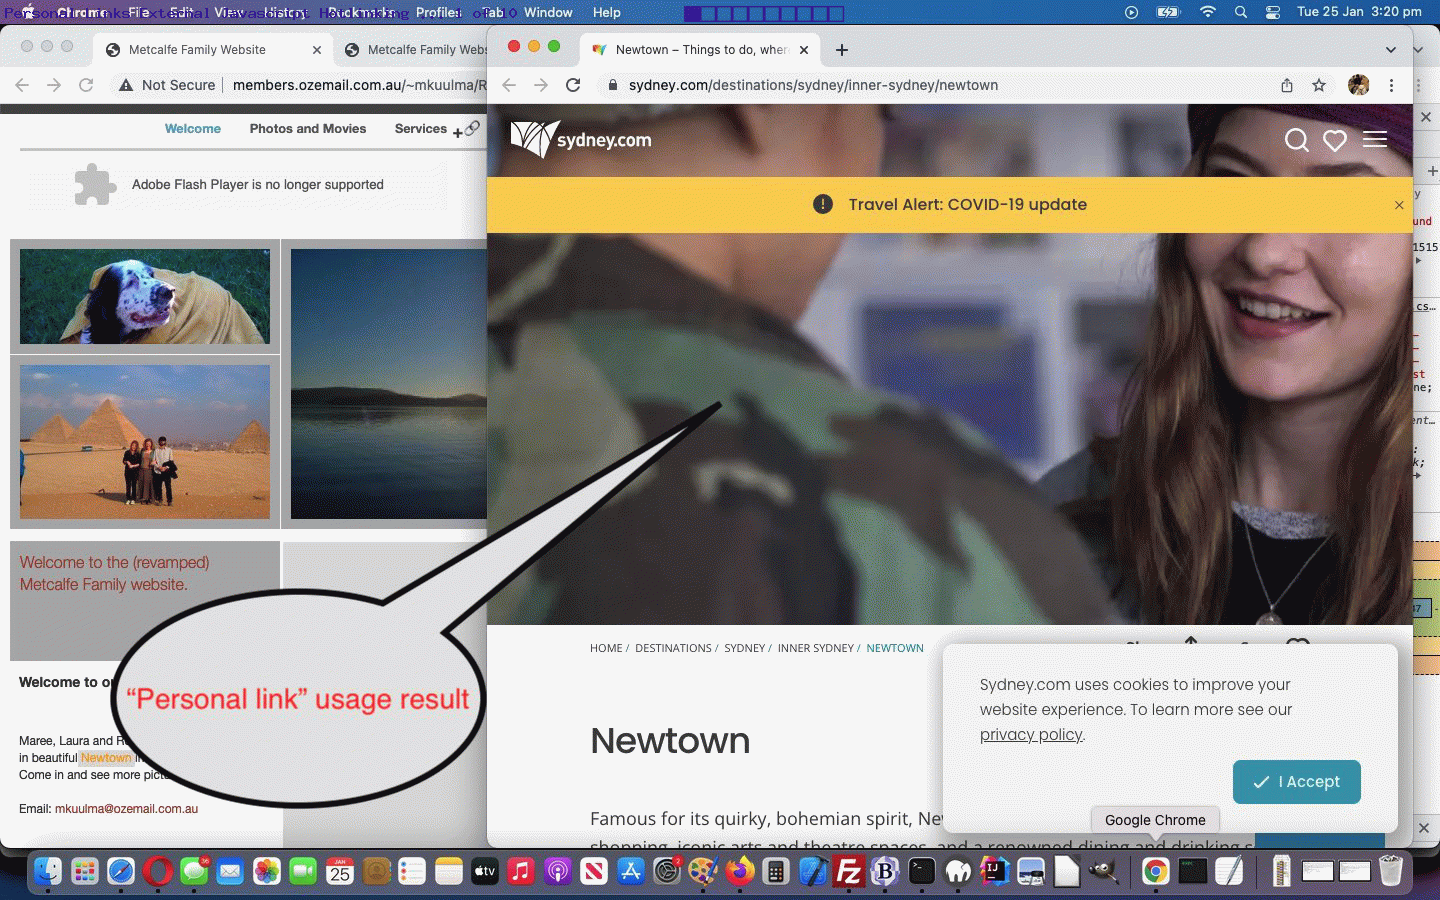This screenshot has width=1440, height=900.
Task: Open Services on Metcalfe site
Action: (421, 129)
